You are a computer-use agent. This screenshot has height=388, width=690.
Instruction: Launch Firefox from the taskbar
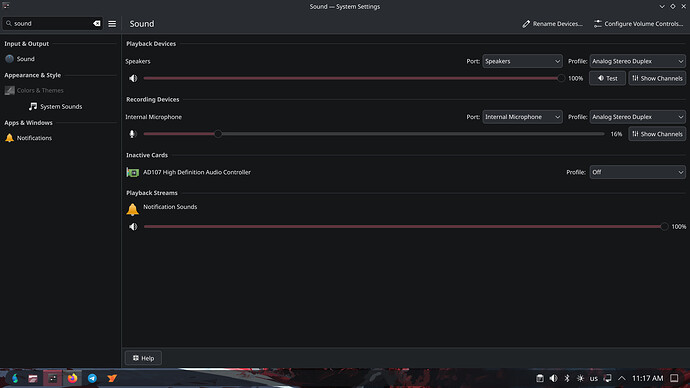[73, 378]
